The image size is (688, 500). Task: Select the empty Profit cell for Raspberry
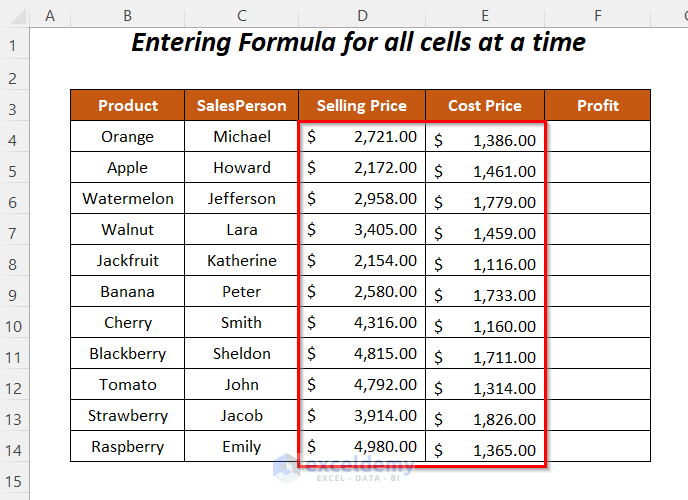point(598,447)
